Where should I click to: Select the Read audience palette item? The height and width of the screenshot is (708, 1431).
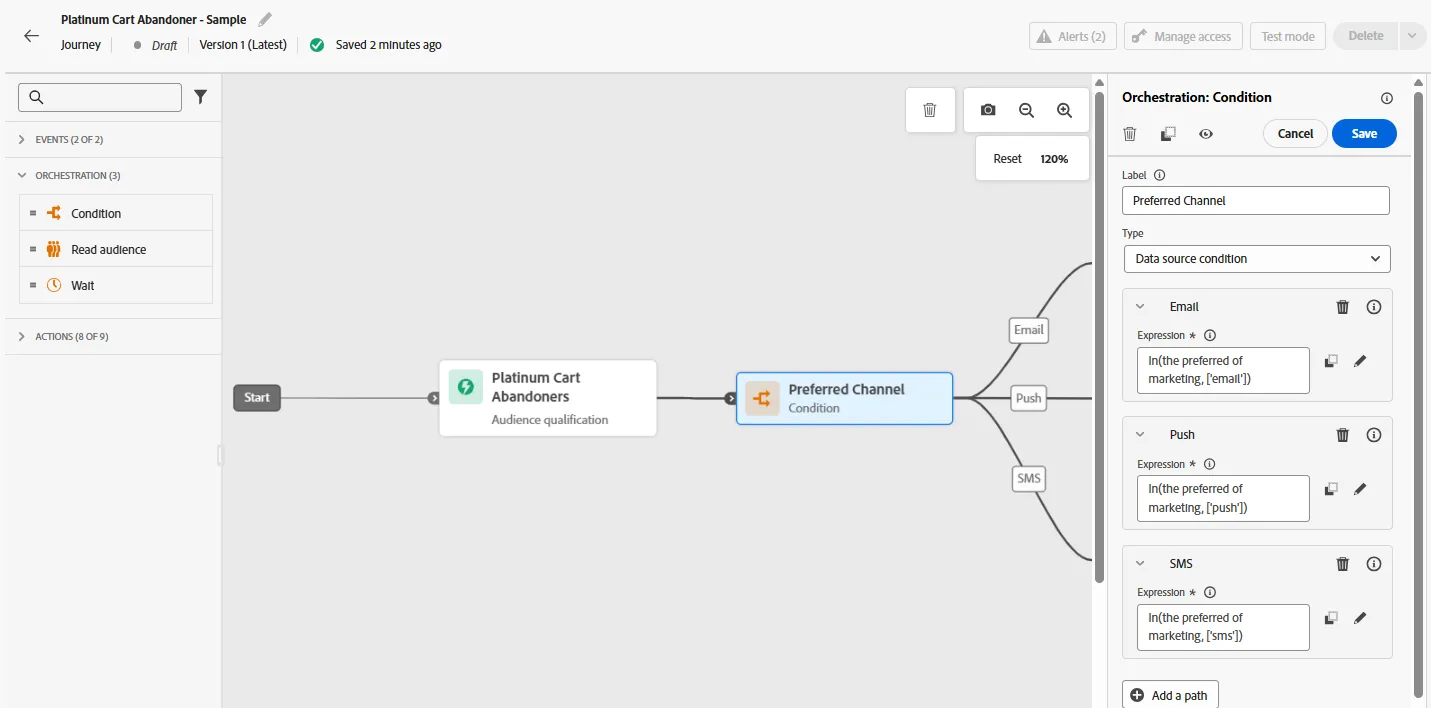pos(116,249)
